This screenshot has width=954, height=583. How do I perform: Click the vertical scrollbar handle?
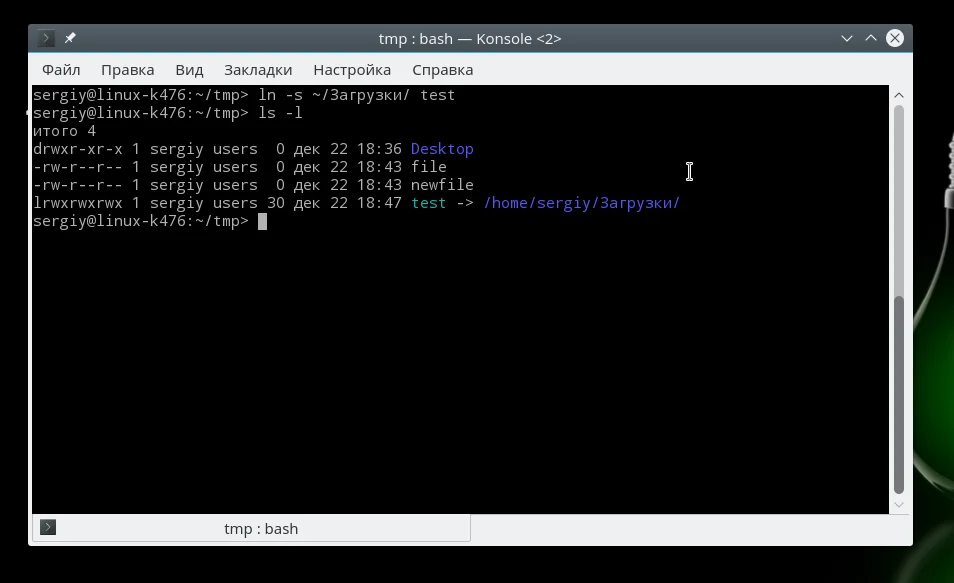click(899, 394)
